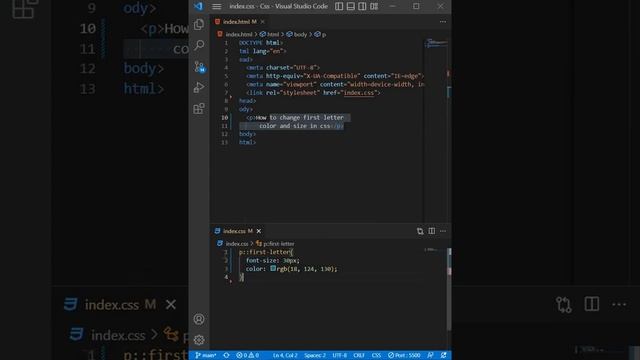Open More Actions for lower editor group

443,231
